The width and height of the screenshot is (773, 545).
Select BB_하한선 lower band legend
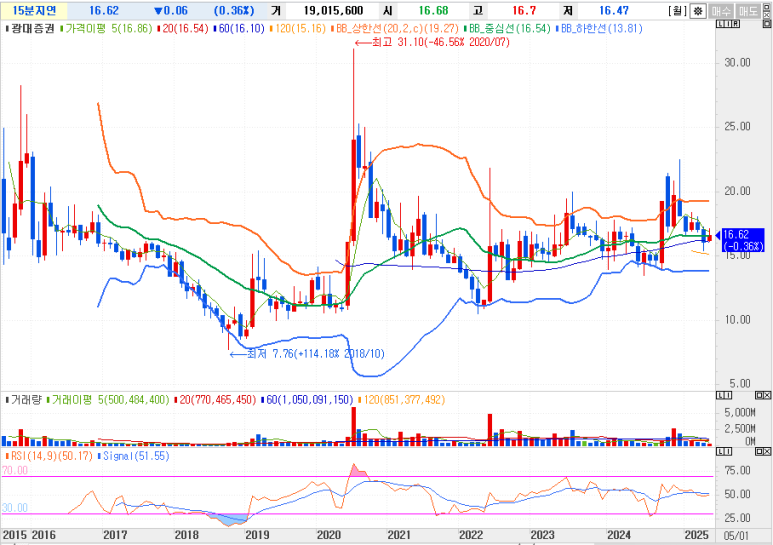coord(599,29)
